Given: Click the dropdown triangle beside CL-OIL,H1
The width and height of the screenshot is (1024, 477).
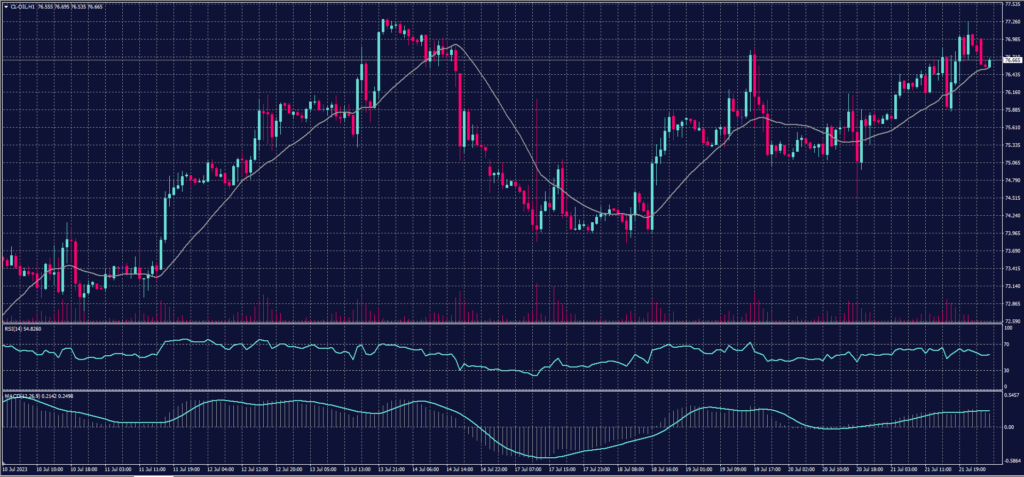Looking at the screenshot, I should tap(5, 6).
